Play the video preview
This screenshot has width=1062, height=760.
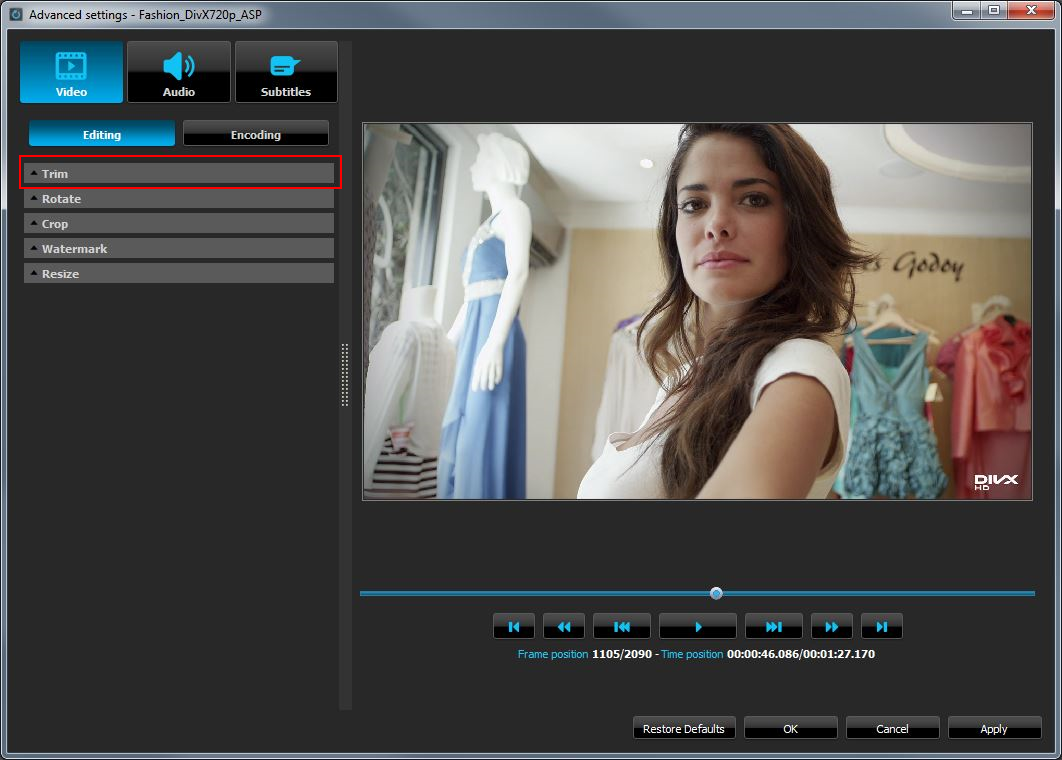click(x=697, y=626)
